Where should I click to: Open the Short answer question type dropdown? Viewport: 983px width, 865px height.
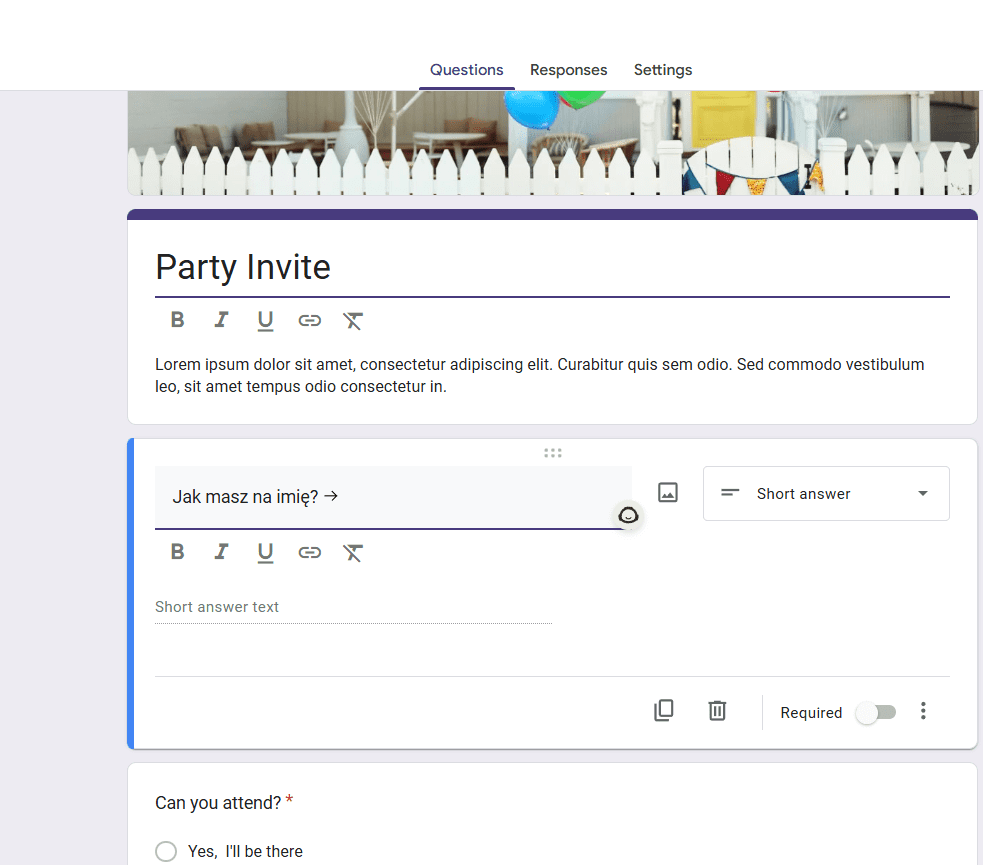pos(826,493)
